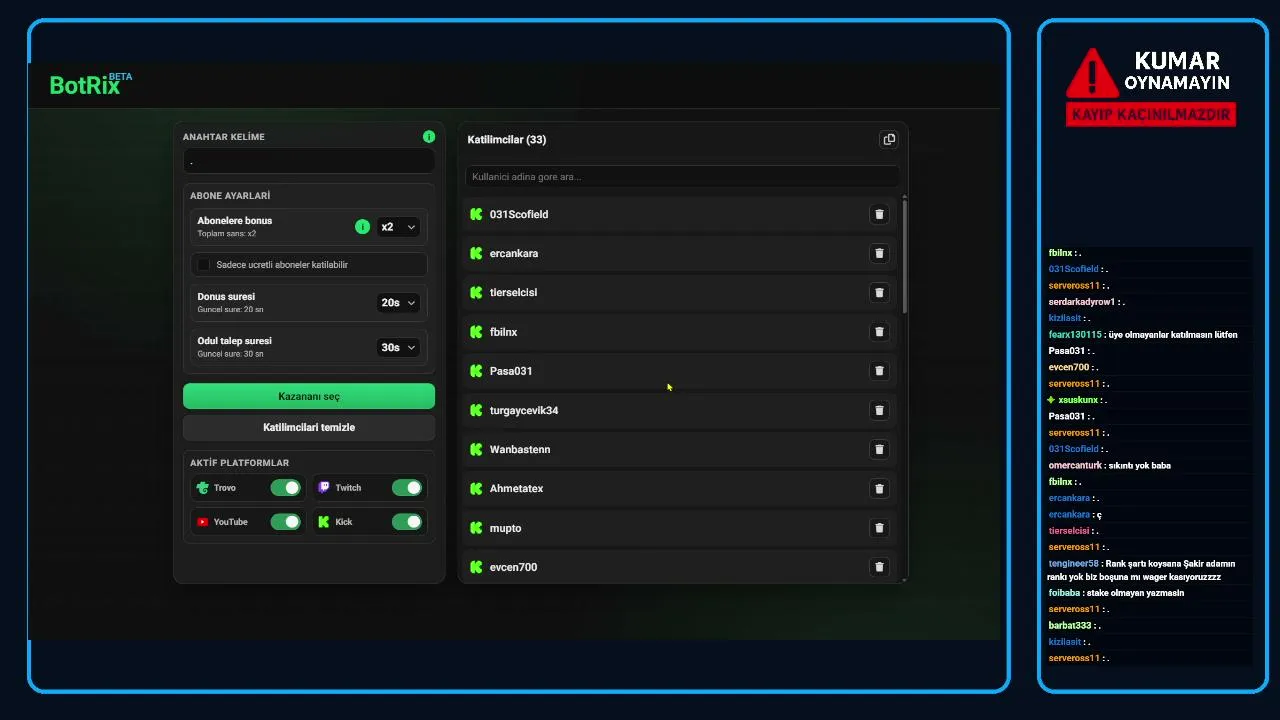
Task: Click Kick logo beside ercankara
Action: click(x=477, y=253)
